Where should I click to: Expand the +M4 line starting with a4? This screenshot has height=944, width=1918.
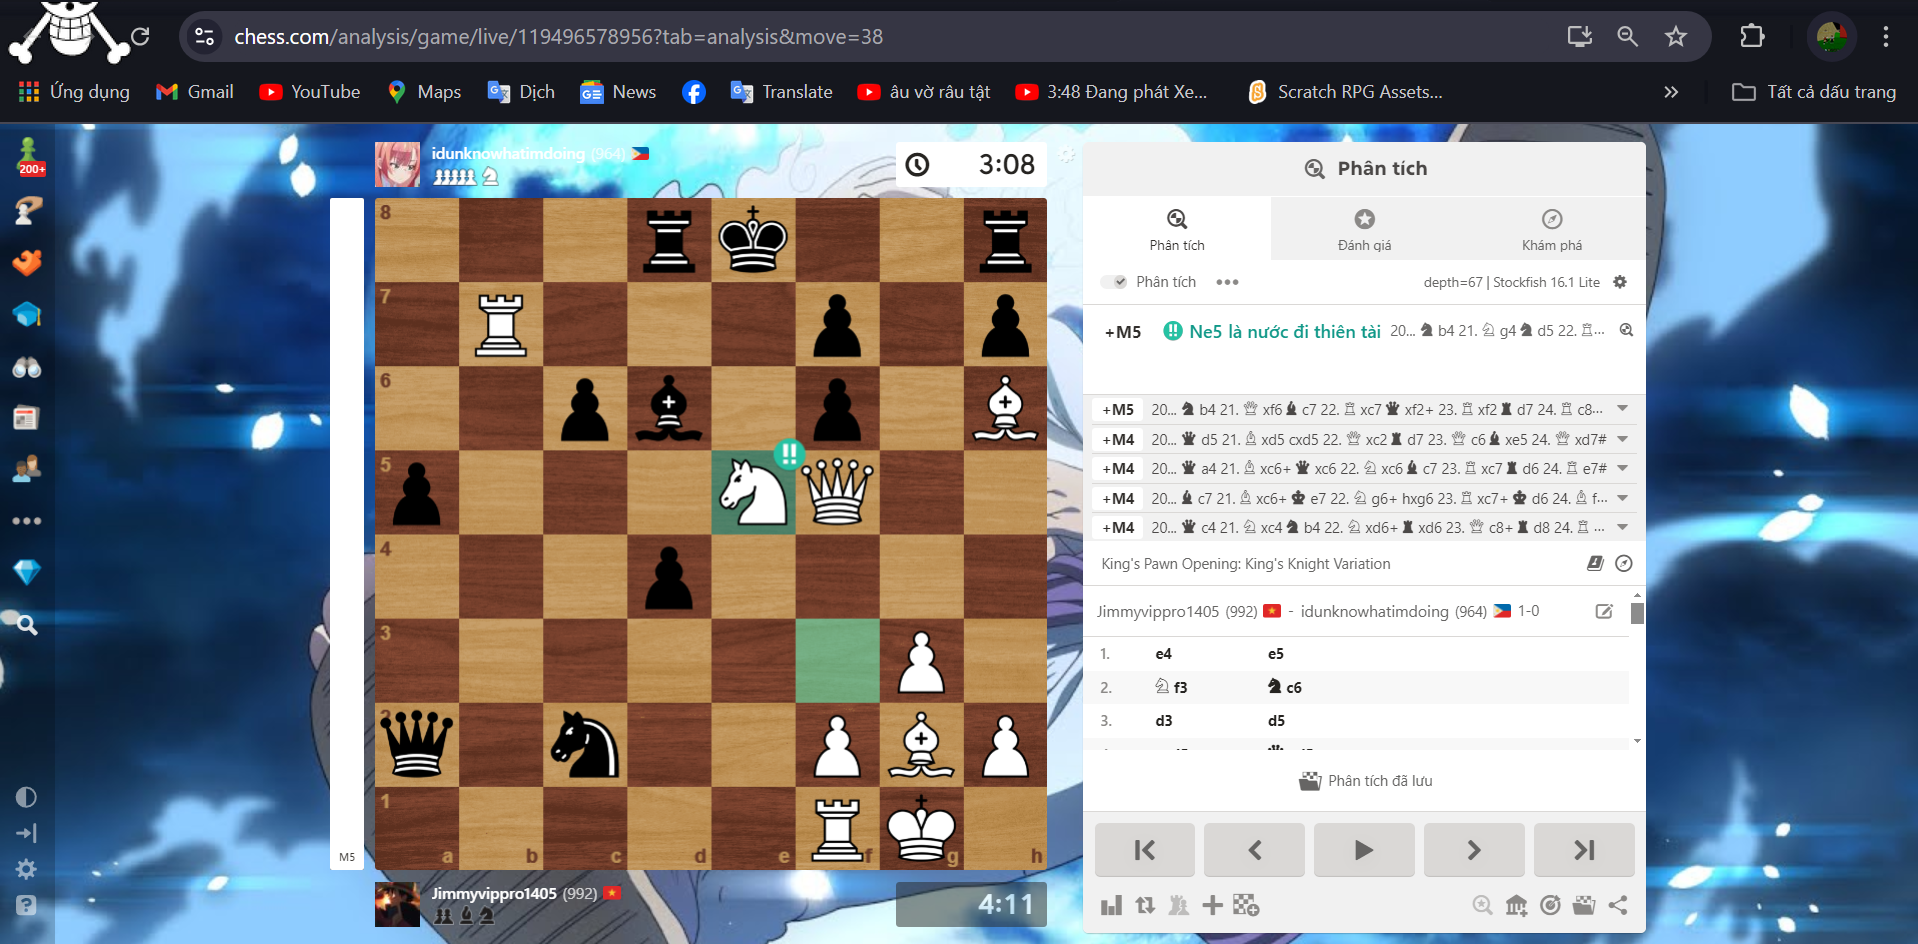[1622, 468]
